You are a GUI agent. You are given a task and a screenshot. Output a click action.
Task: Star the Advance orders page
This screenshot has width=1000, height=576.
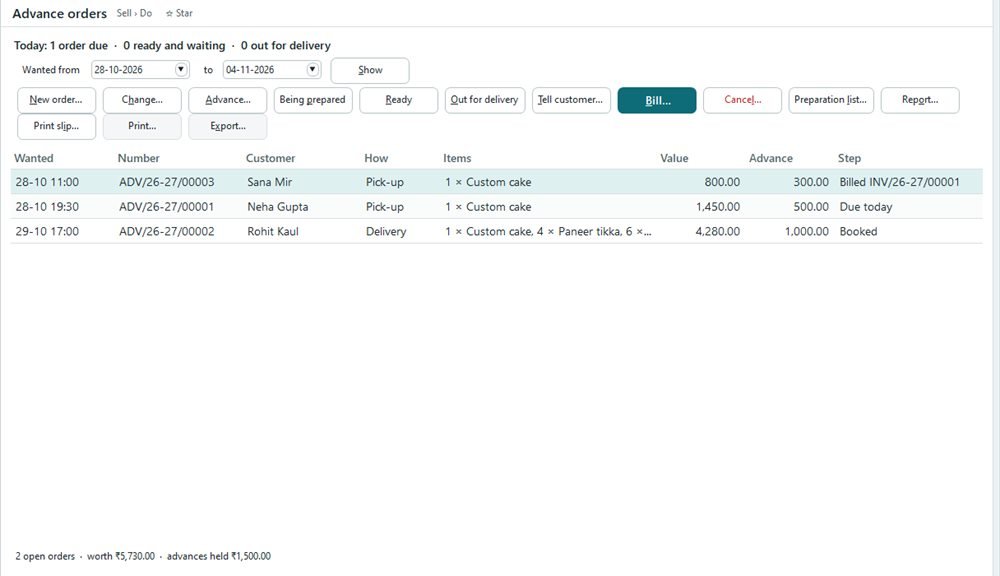tap(179, 13)
